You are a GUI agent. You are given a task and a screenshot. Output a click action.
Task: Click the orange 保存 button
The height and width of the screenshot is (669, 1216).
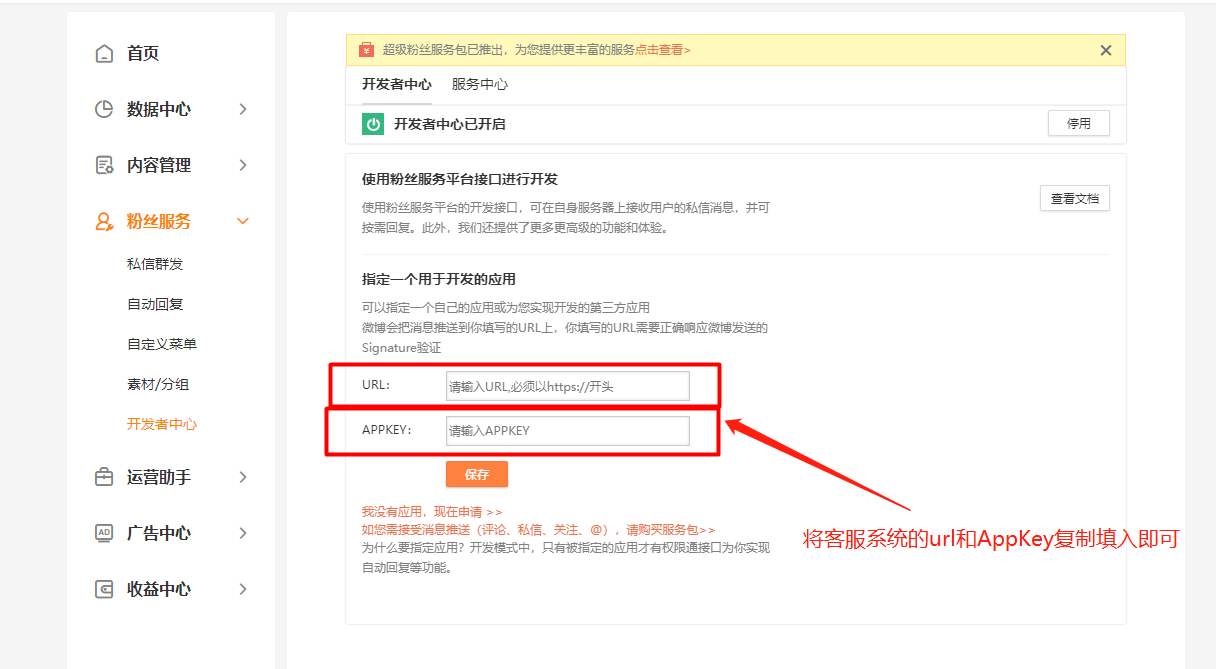point(477,475)
